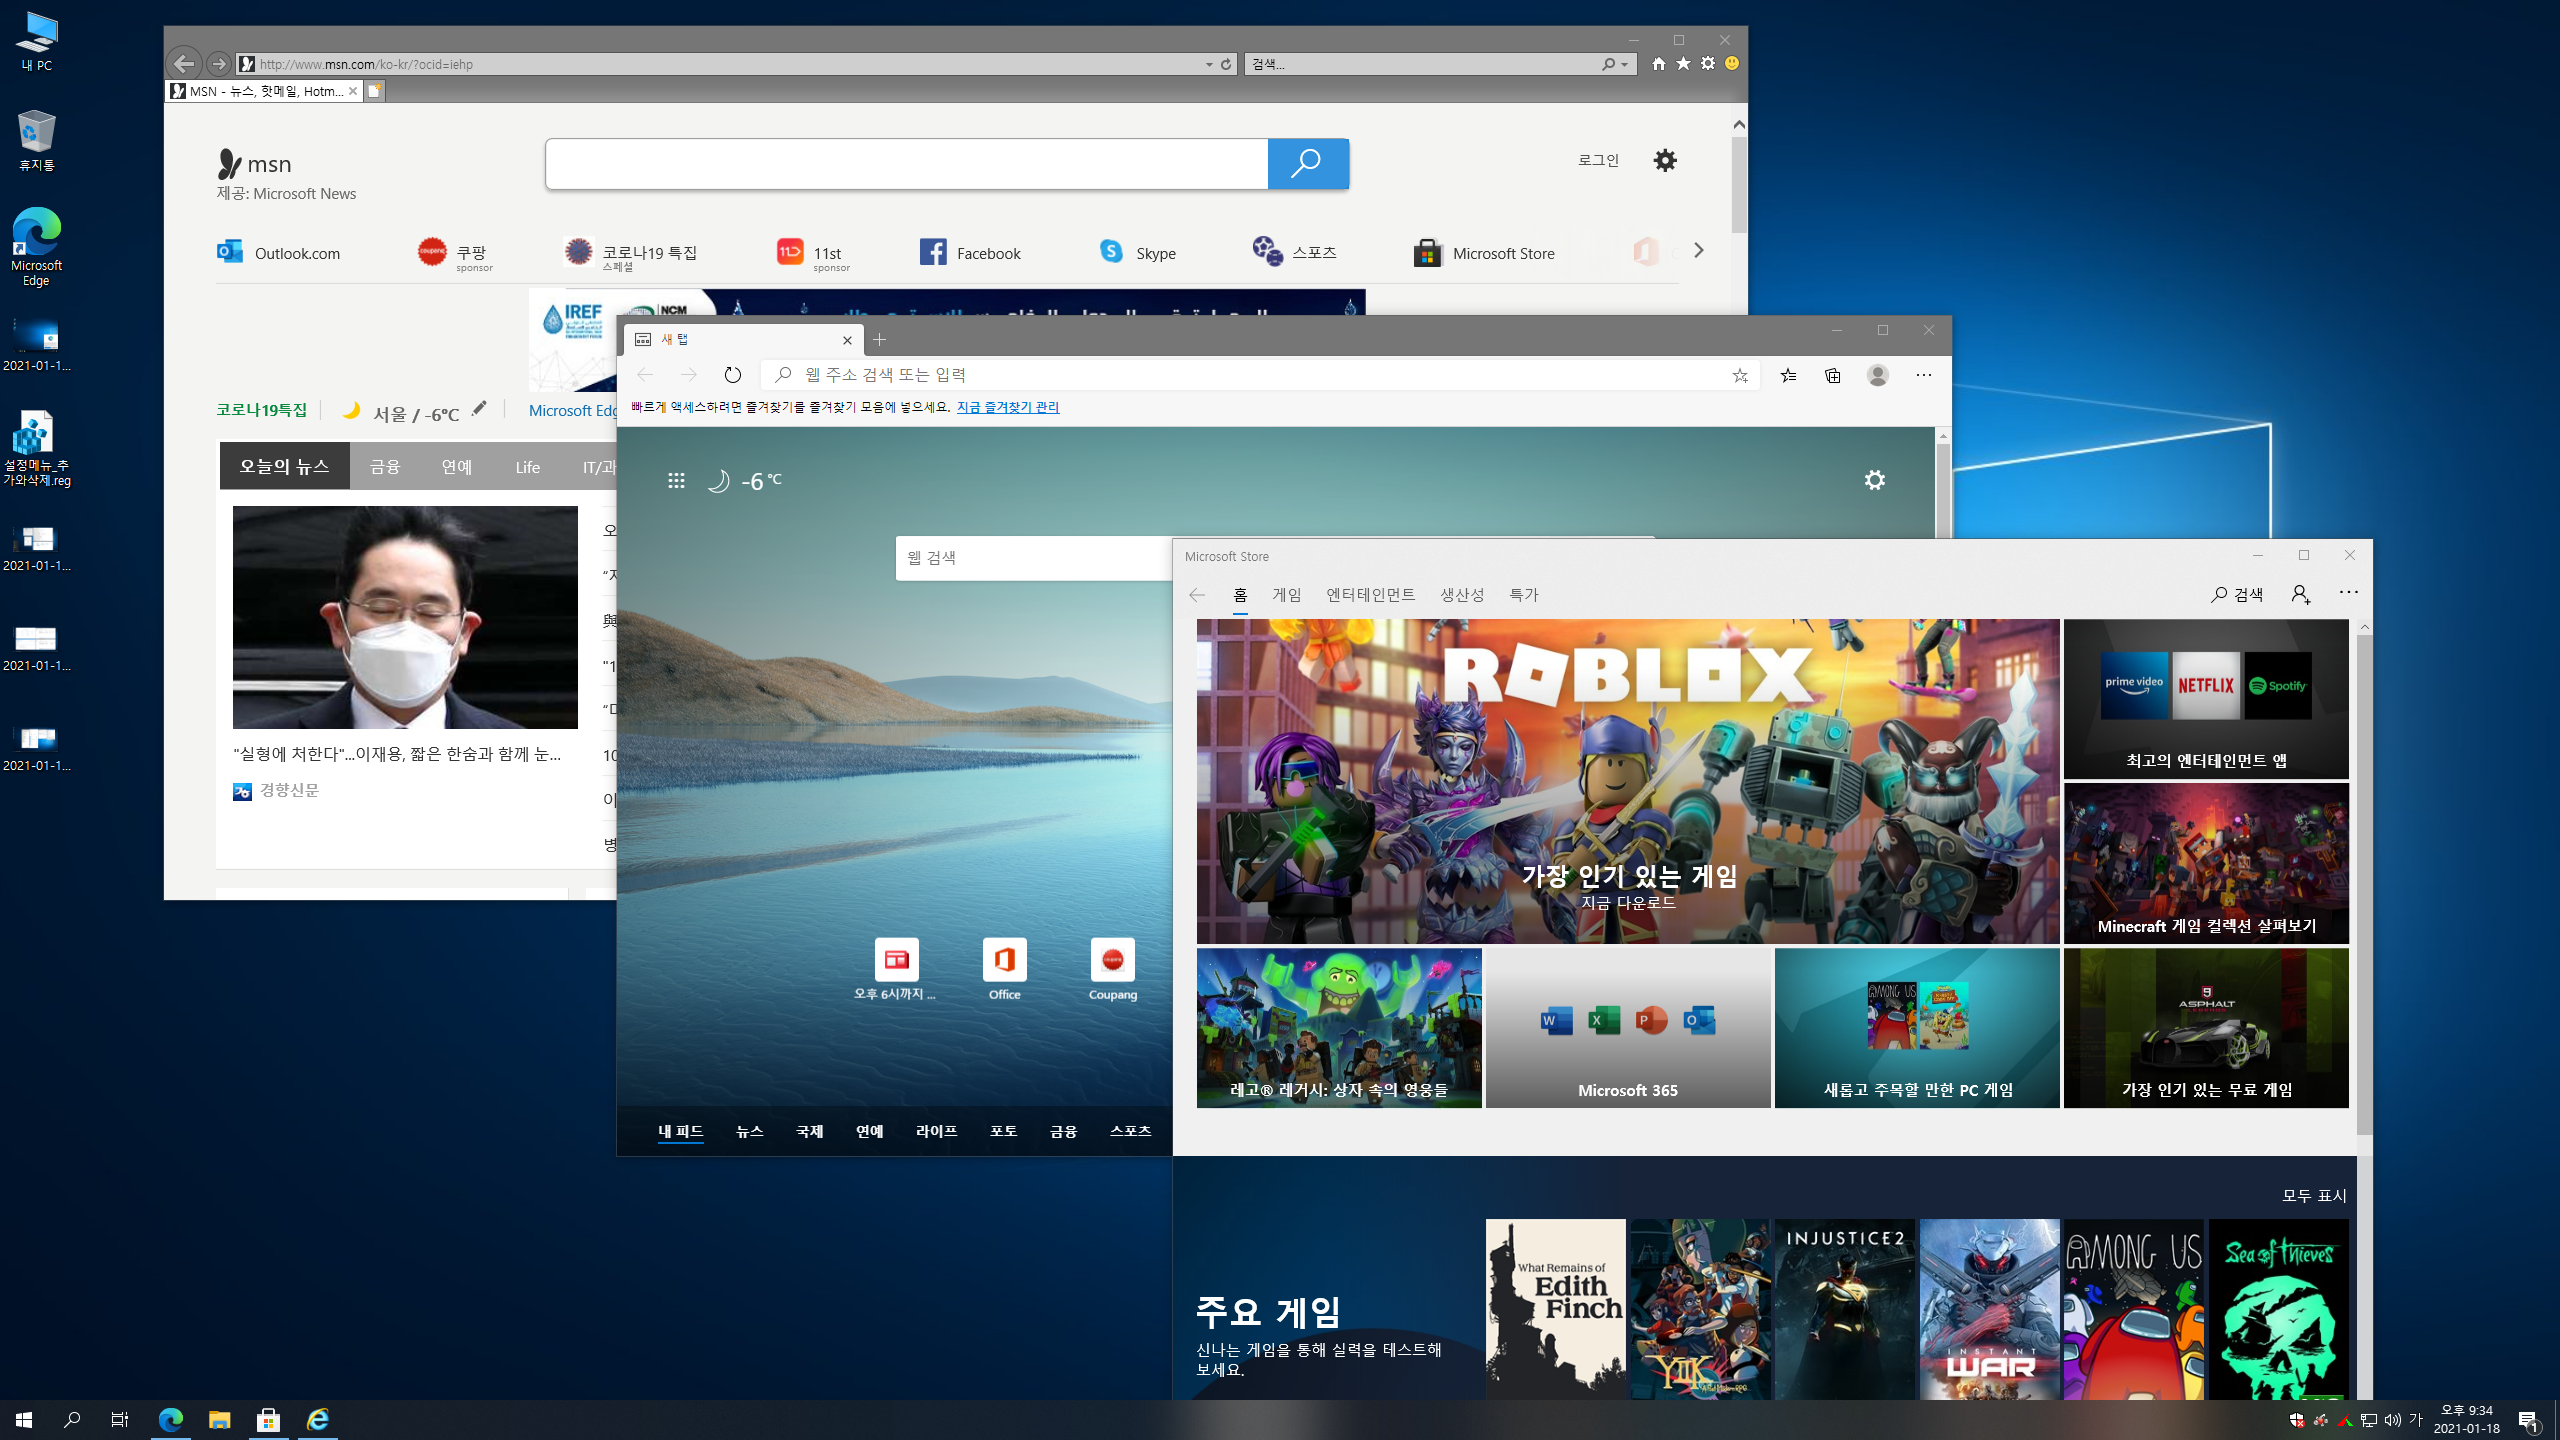Screen dimensions: 2560x1440
Task: Open File Explorer from taskbar
Action: (x=219, y=1420)
